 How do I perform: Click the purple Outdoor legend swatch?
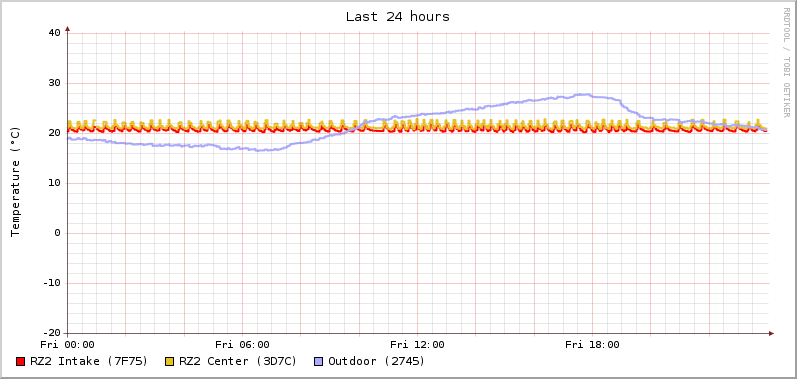coord(319,362)
